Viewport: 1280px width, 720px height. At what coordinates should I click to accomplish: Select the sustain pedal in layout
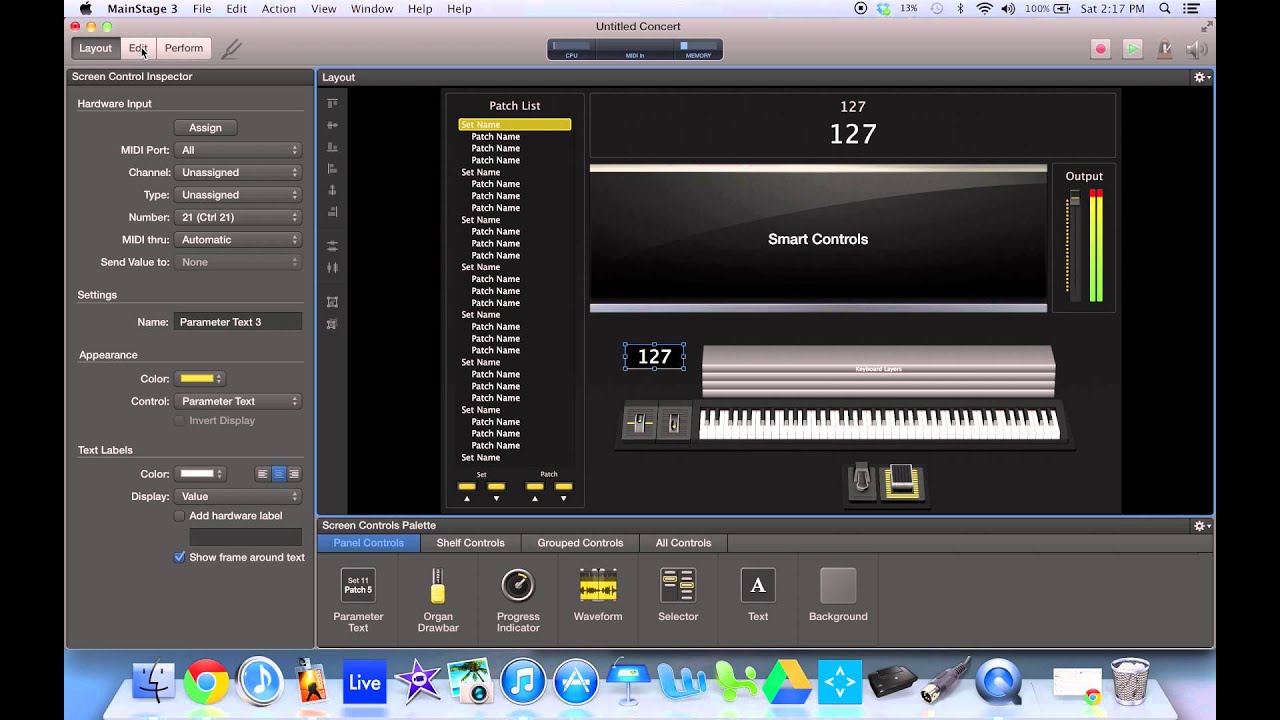tap(861, 481)
